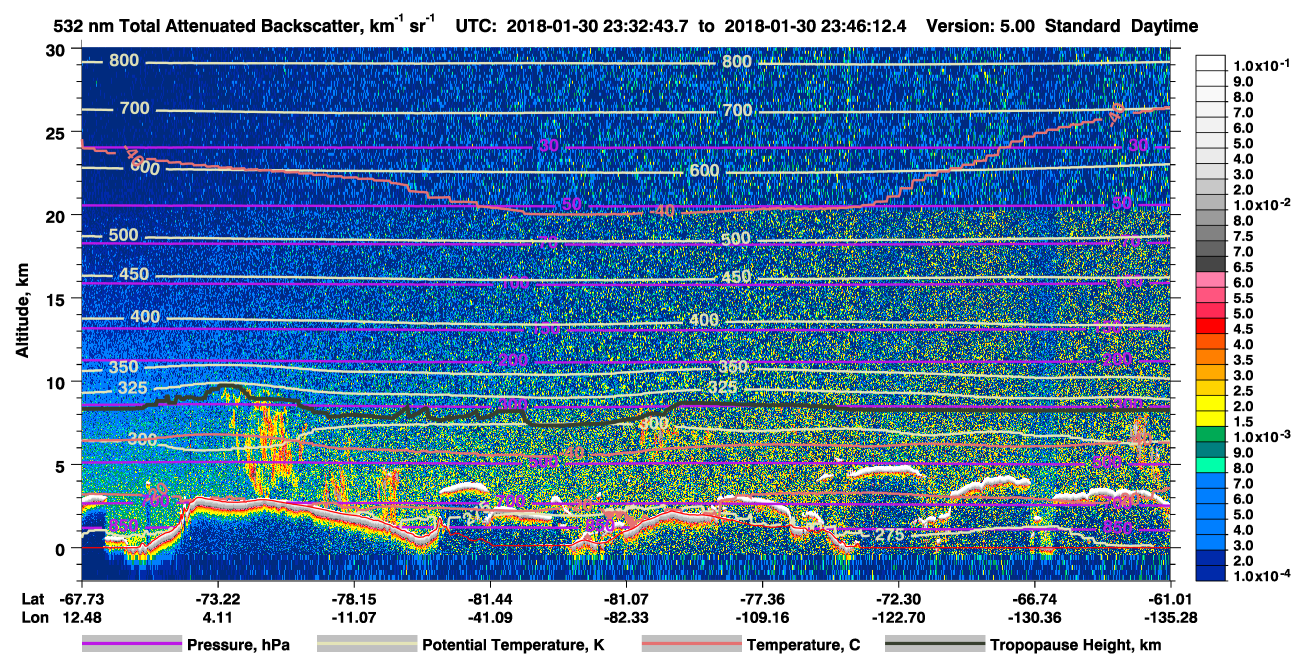Click the colorbar label 5.5
Viewport: 1300px width, 667px height.
1243,298
